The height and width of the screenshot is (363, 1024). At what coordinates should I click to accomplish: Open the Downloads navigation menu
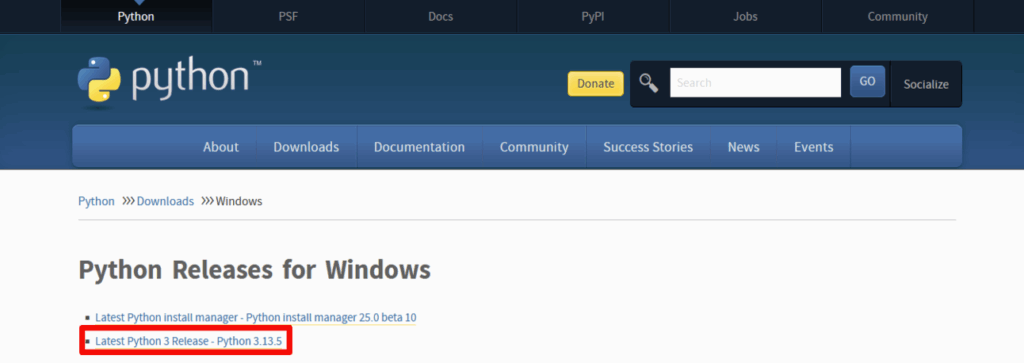[306, 147]
